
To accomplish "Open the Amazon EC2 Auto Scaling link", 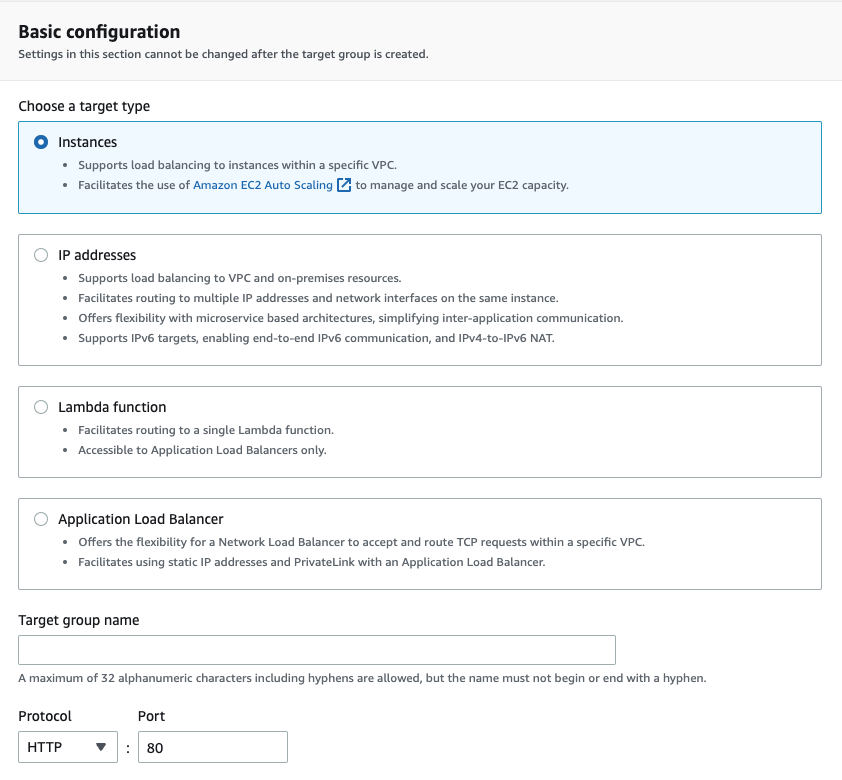I will point(263,185).
